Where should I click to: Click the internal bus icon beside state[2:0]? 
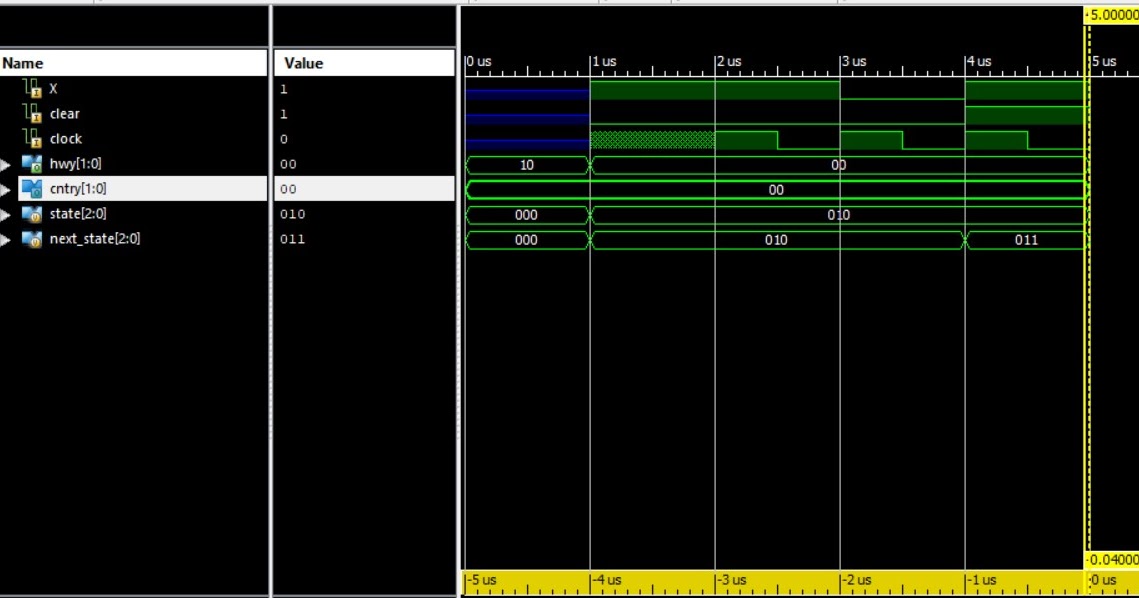pyautogui.click(x=31, y=213)
